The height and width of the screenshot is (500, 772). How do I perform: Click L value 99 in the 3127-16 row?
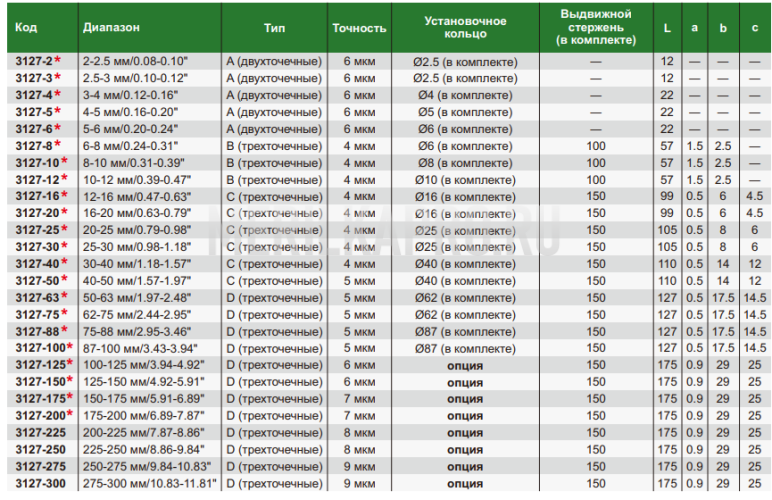pyautogui.click(x=667, y=196)
